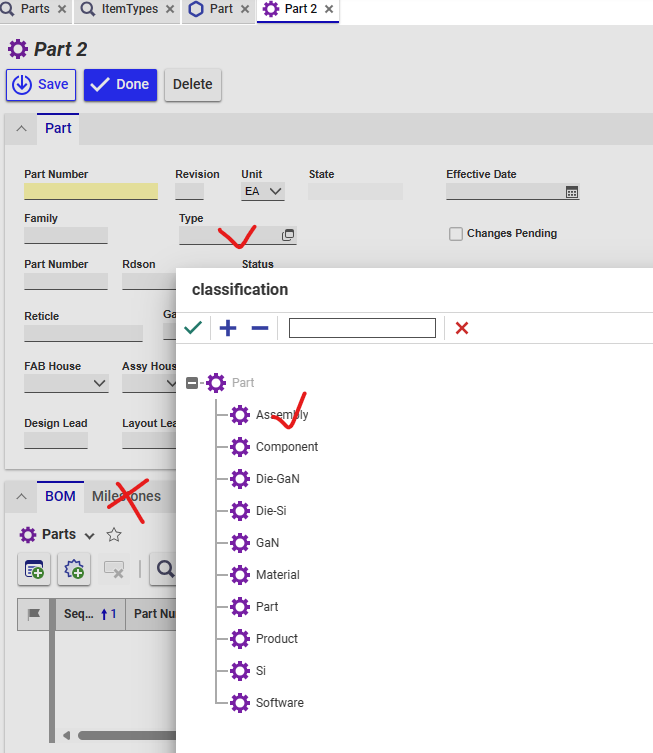
Task: Sort by the Seq... column header
Action: (90, 614)
